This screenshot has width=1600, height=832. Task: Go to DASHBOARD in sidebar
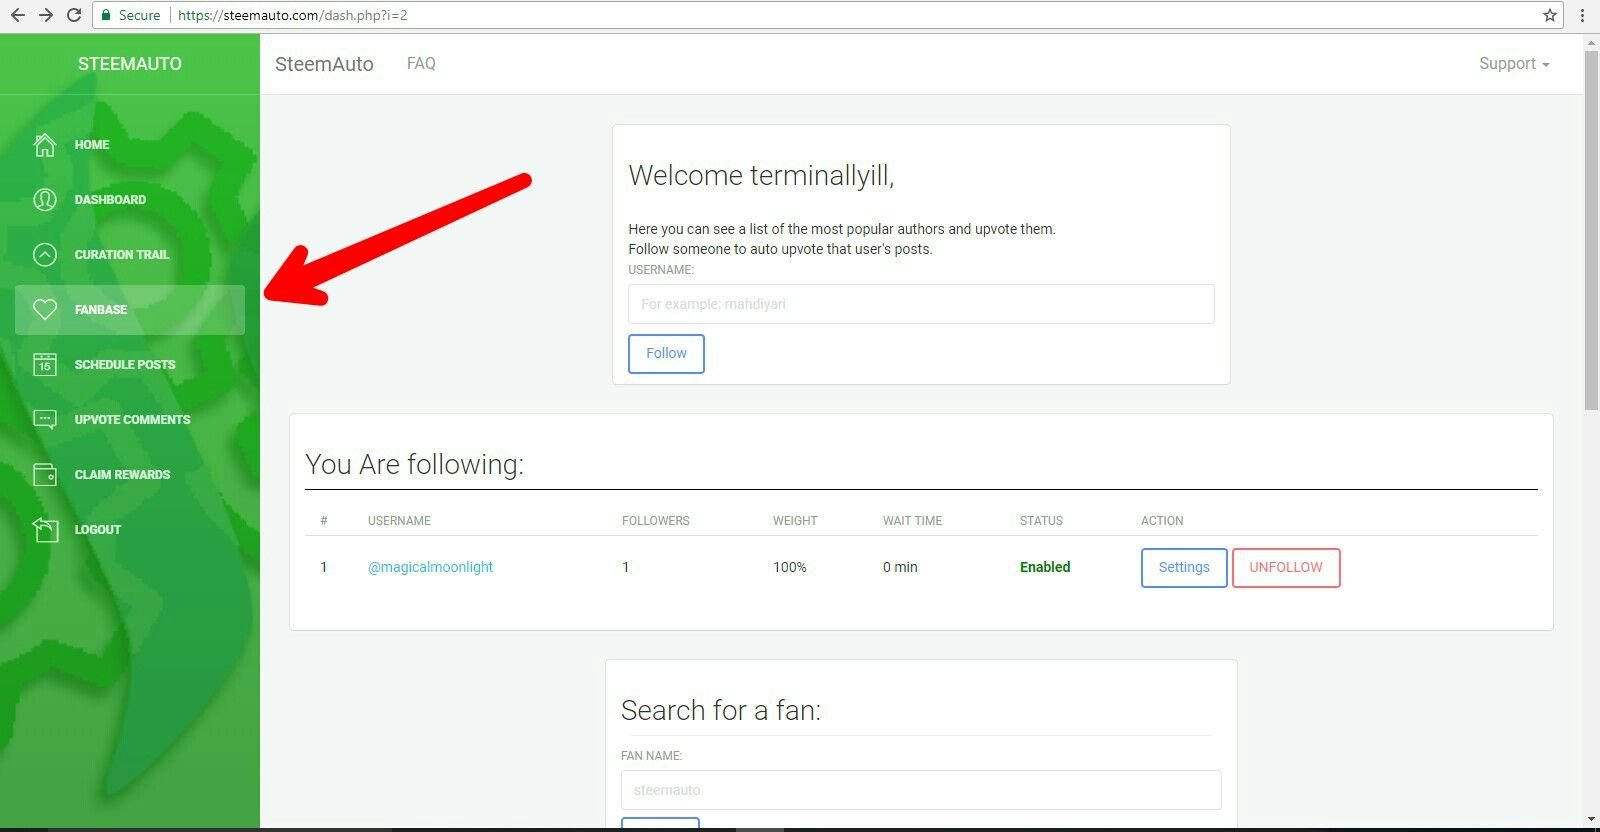coord(130,200)
